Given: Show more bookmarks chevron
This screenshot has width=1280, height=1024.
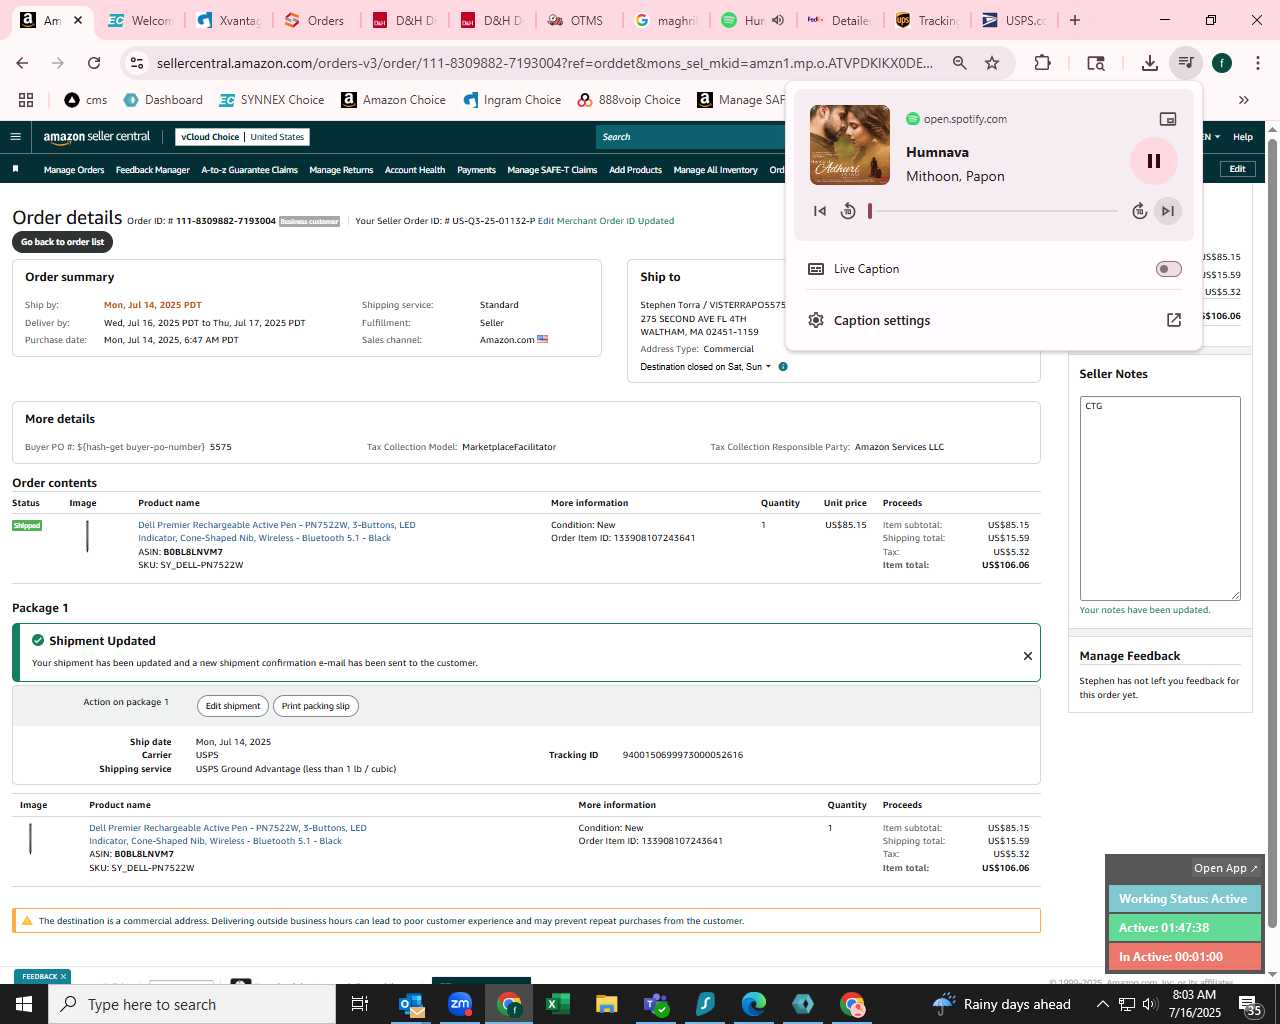Looking at the screenshot, I should click(1244, 100).
